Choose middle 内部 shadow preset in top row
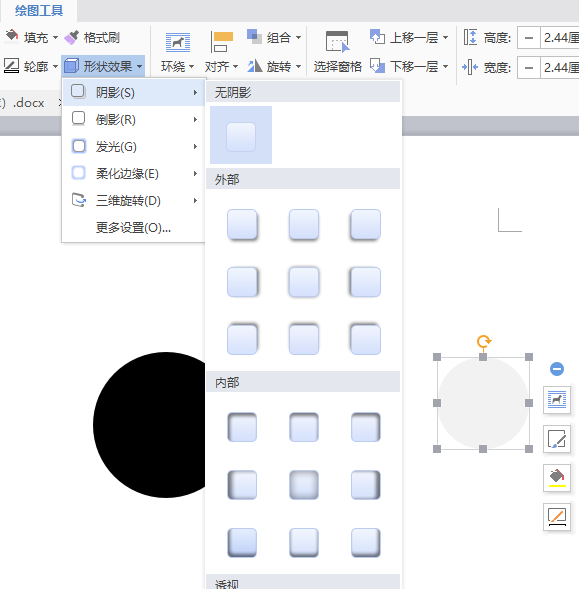The height and width of the screenshot is (589, 579). tap(304, 427)
